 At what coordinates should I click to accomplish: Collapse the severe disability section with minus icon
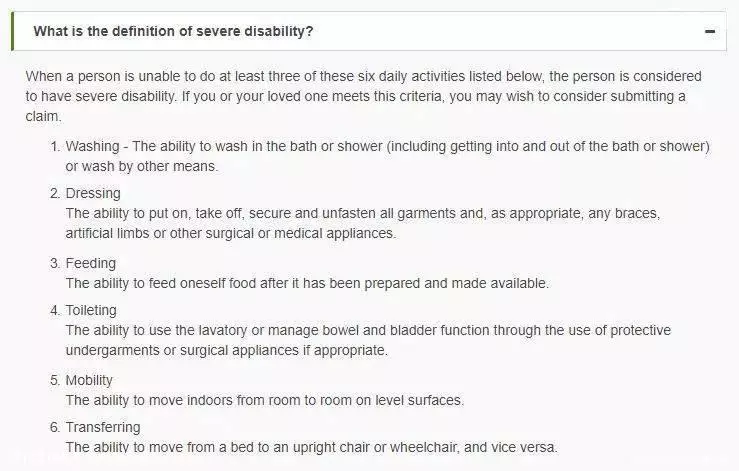[x=710, y=32]
